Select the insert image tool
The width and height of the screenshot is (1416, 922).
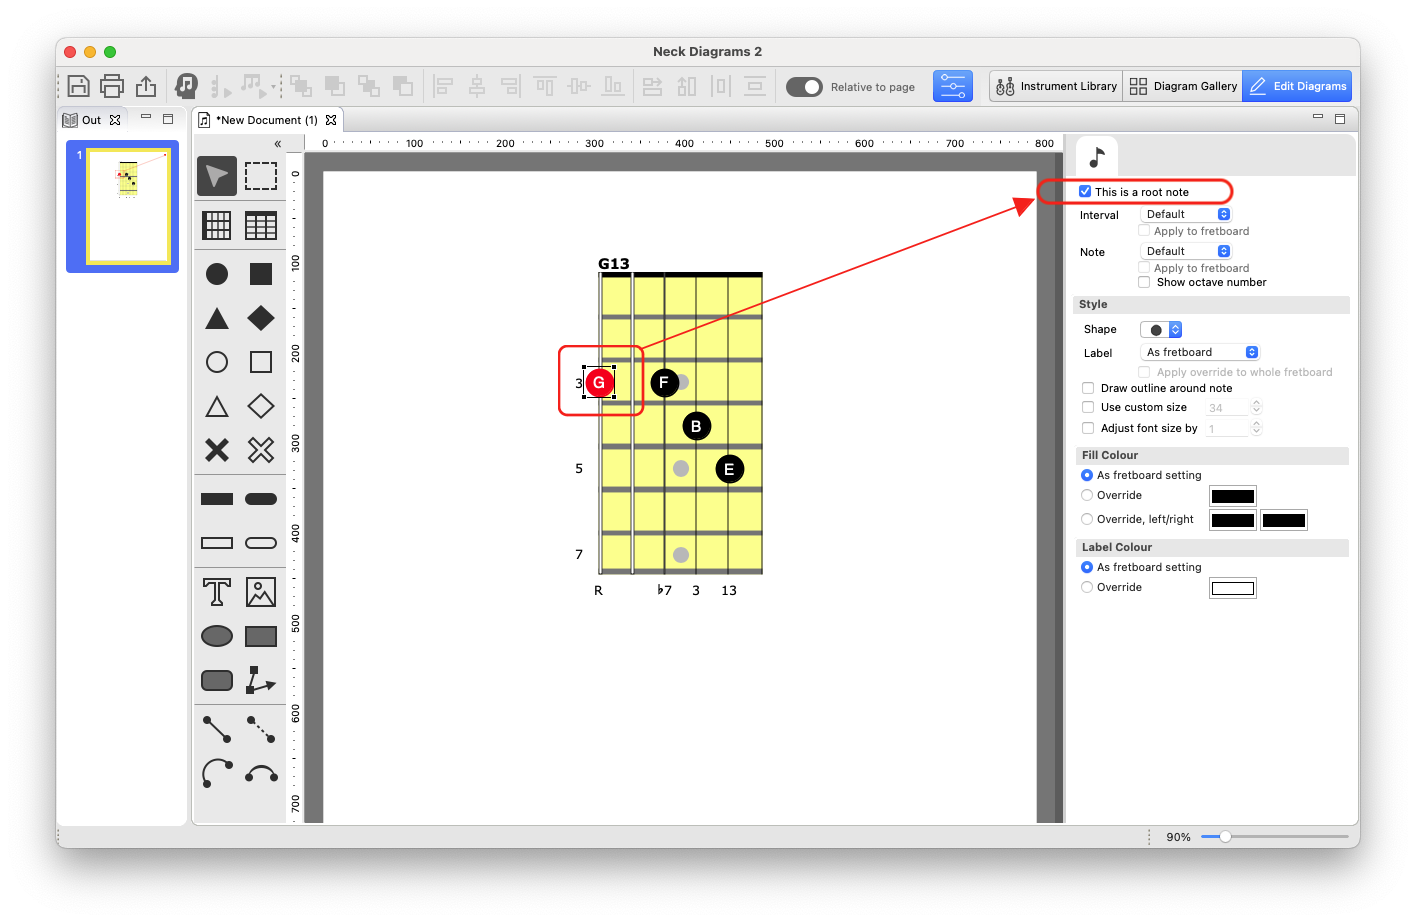[260, 592]
